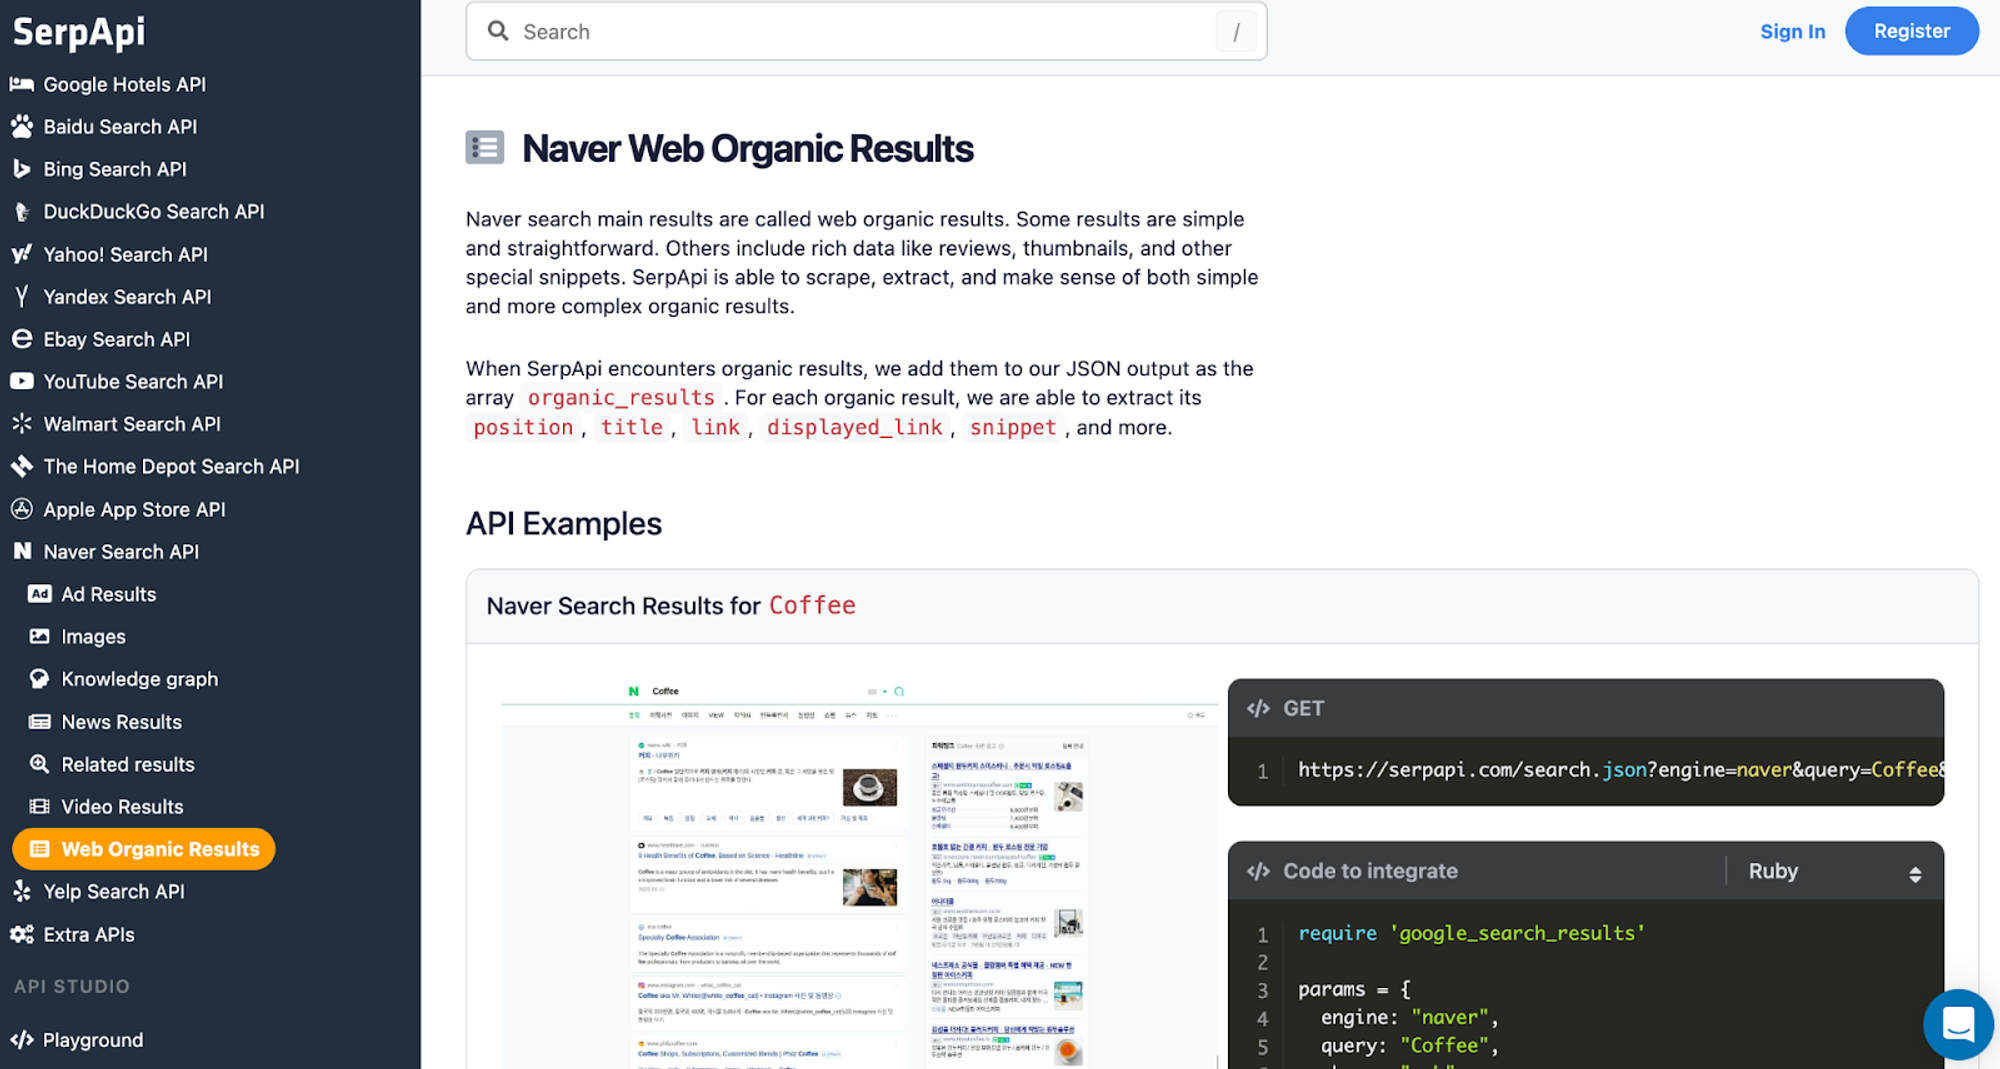Click the Images picture icon
Viewport: 2000px width, 1069px height.
40,636
